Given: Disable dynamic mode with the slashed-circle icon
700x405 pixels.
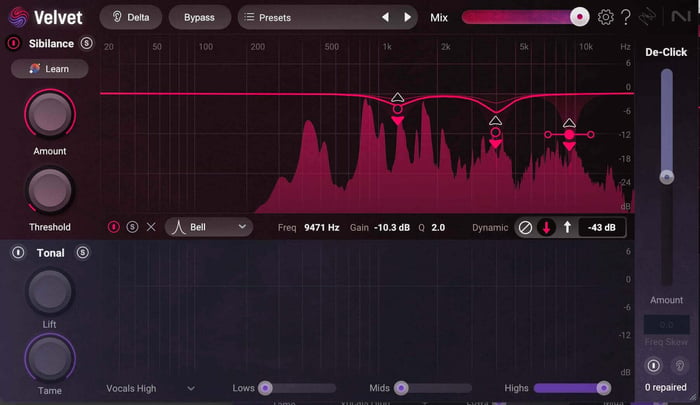Looking at the screenshot, I should 525,227.
